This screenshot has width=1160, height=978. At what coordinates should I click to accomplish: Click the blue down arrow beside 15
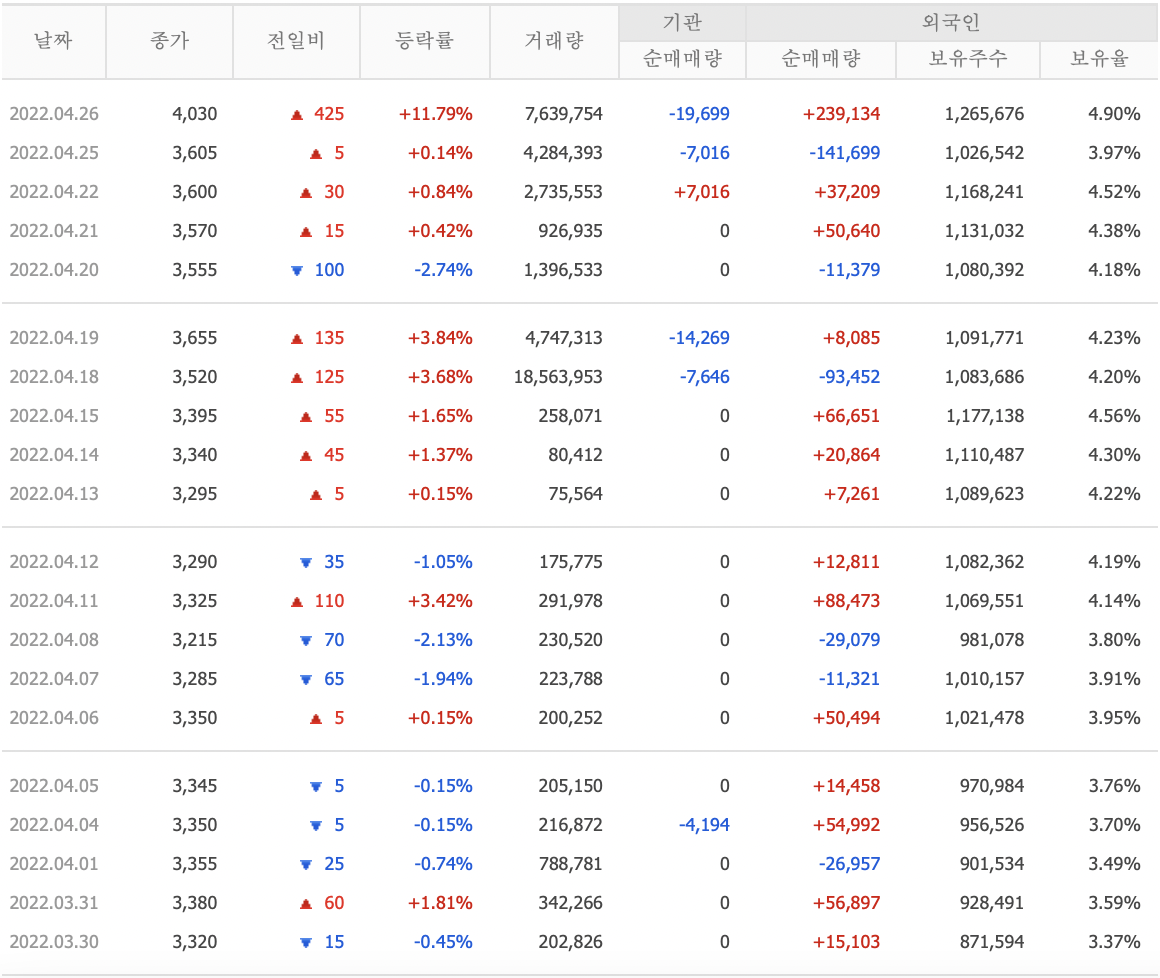[x=306, y=943]
